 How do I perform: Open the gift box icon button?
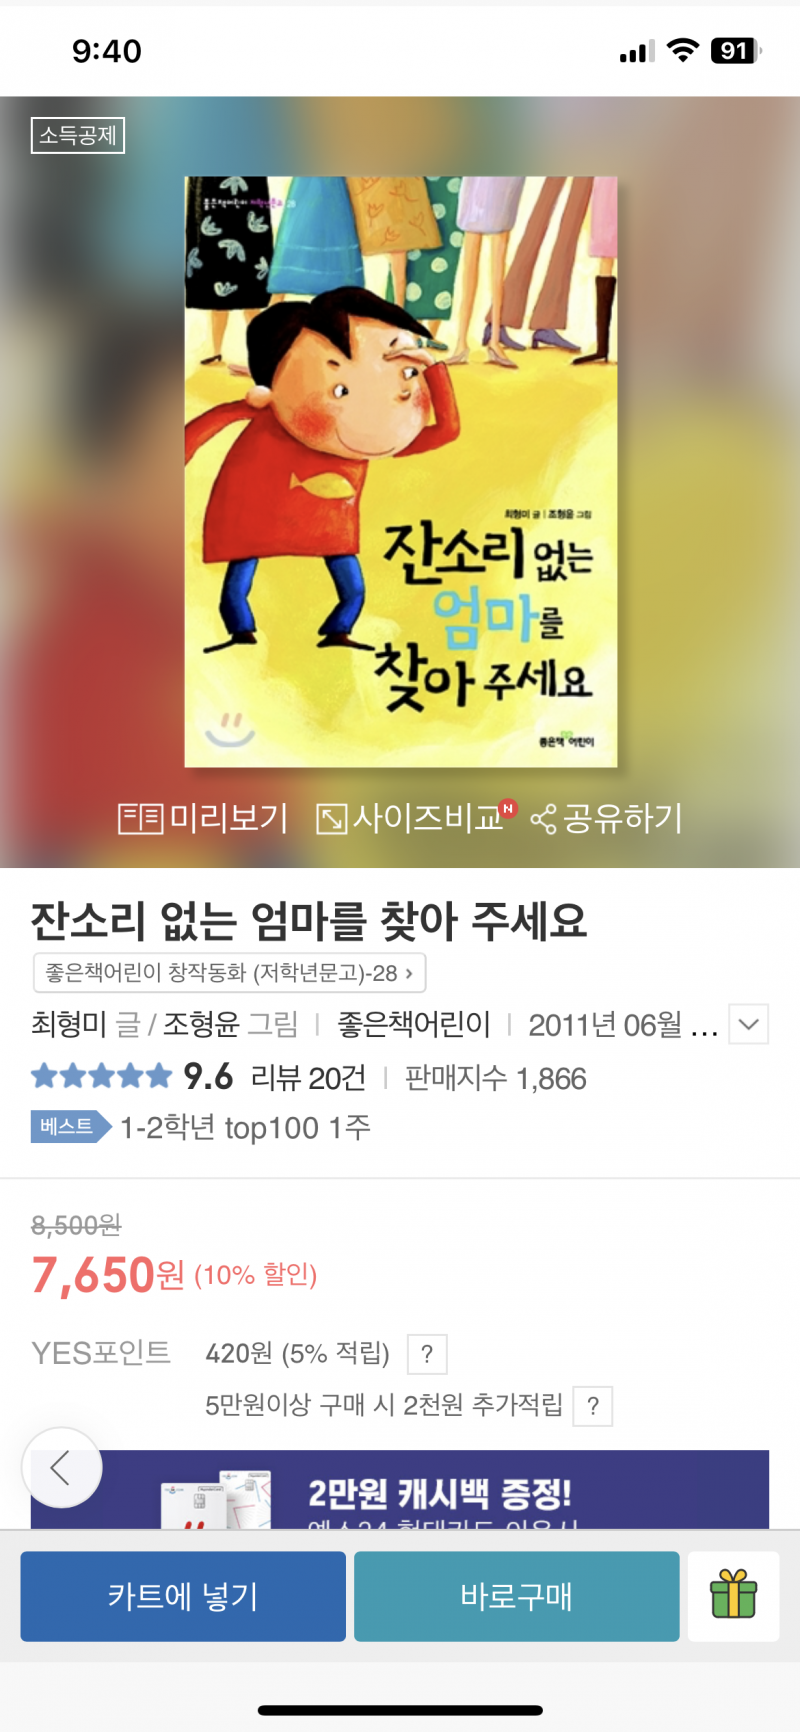point(734,1596)
